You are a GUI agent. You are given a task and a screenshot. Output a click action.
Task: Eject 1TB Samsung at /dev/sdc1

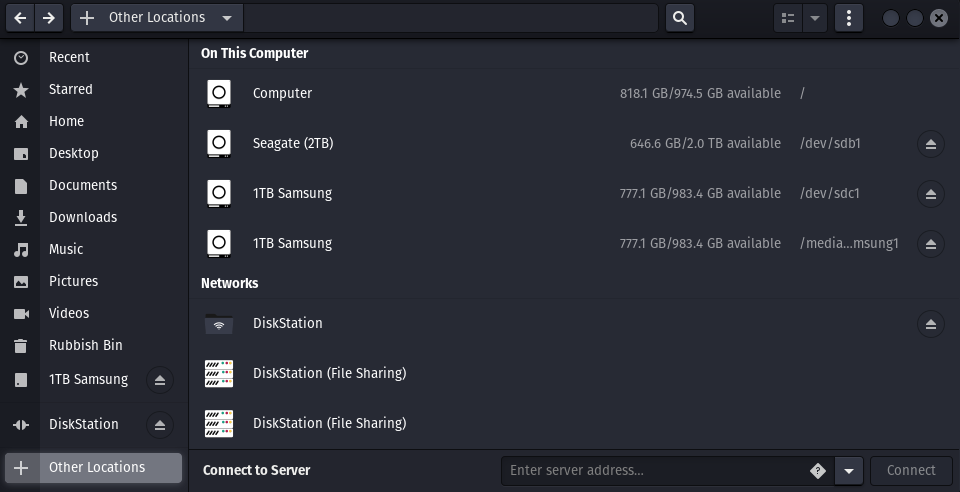(x=931, y=194)
